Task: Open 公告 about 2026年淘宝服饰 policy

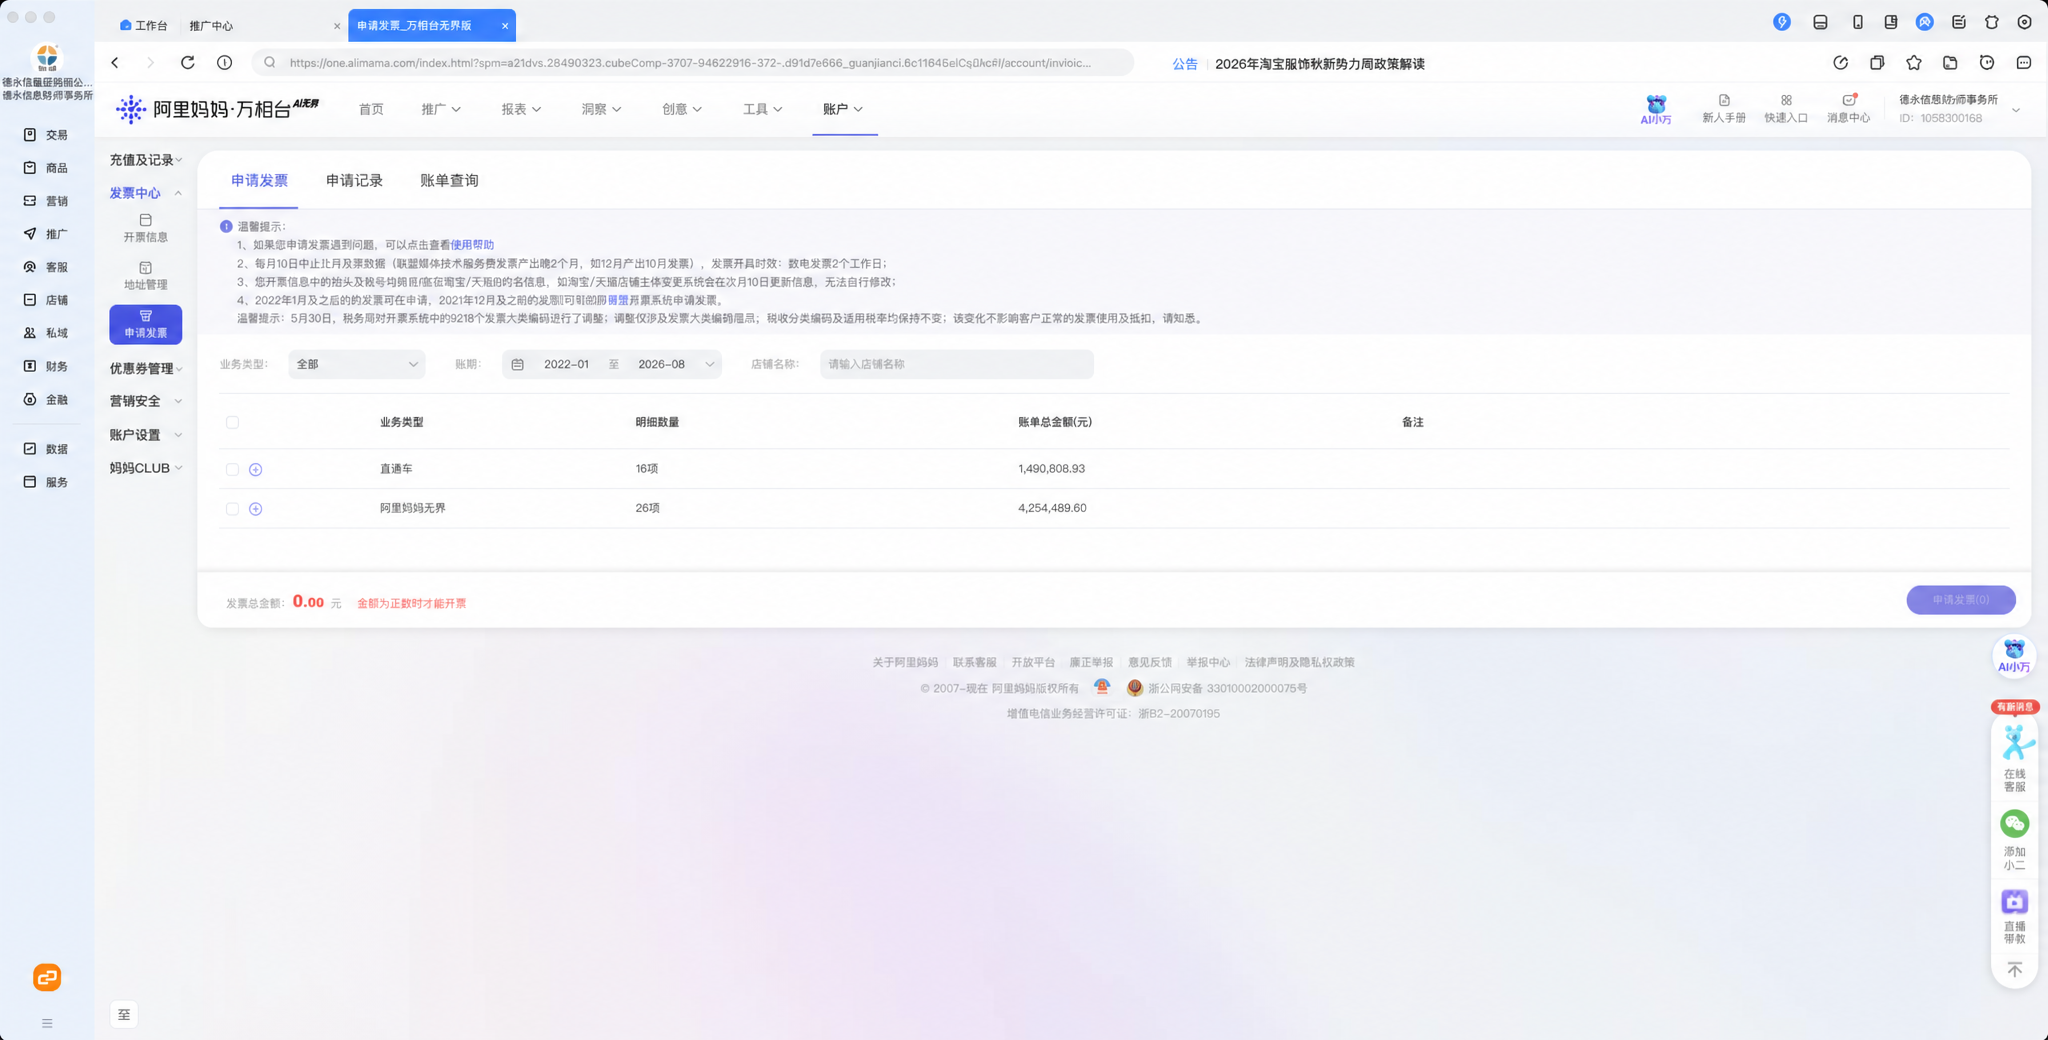Action: click(1298, 63)
